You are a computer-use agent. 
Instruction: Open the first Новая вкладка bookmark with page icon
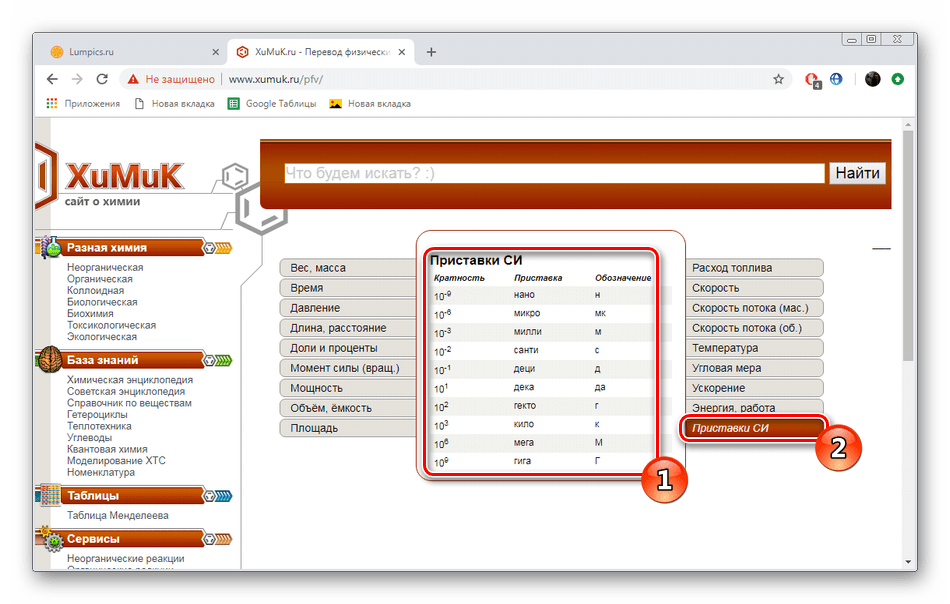point(174,104)
